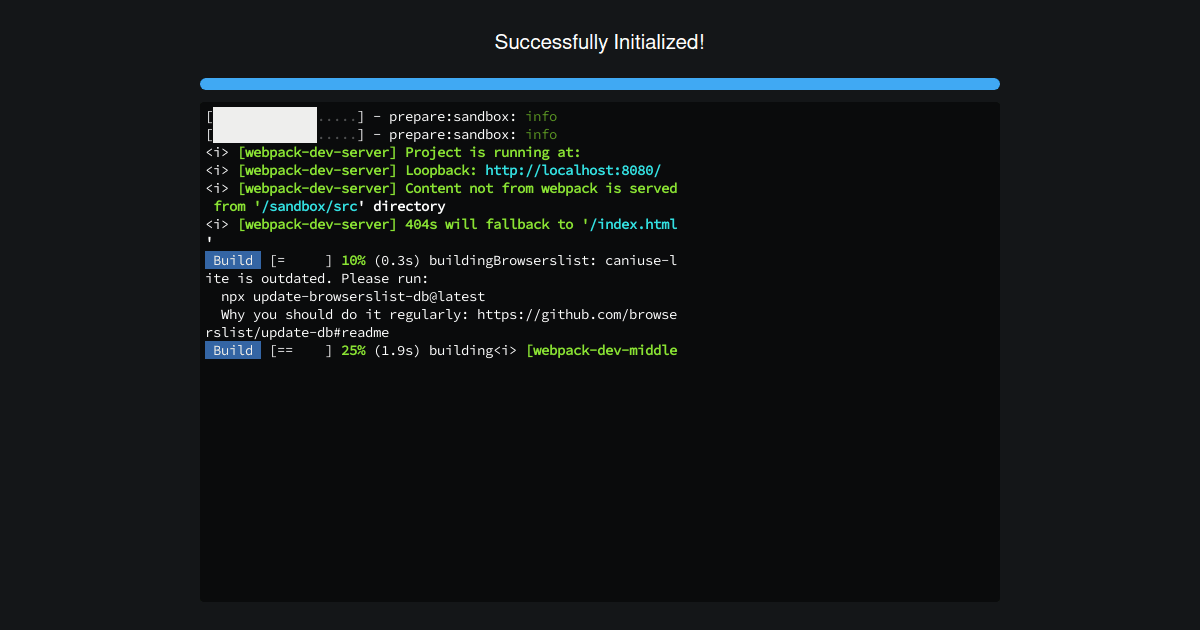Select the 25% build progress indicator
The width and height of the screenshot is (1200, 630).
[352, 350]
